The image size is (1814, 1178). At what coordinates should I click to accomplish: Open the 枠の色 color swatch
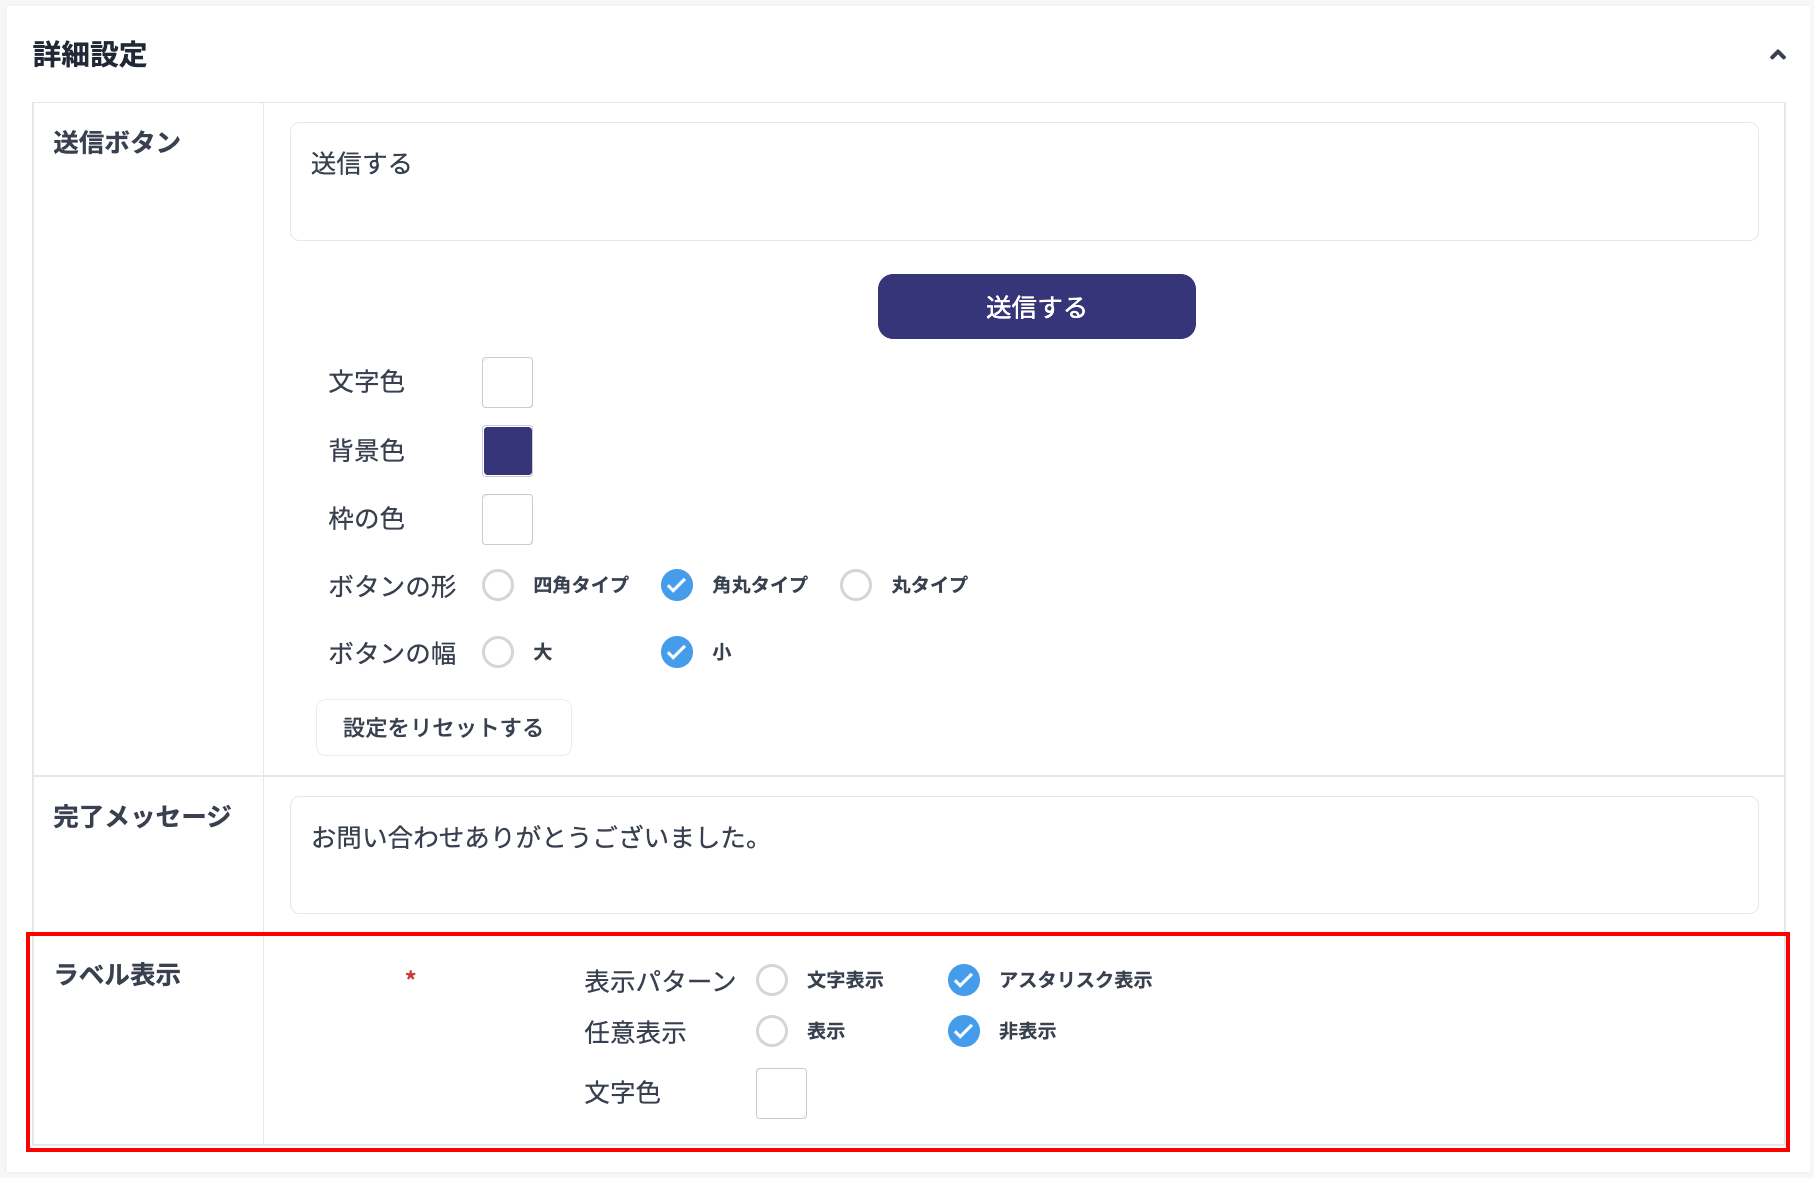507,519
